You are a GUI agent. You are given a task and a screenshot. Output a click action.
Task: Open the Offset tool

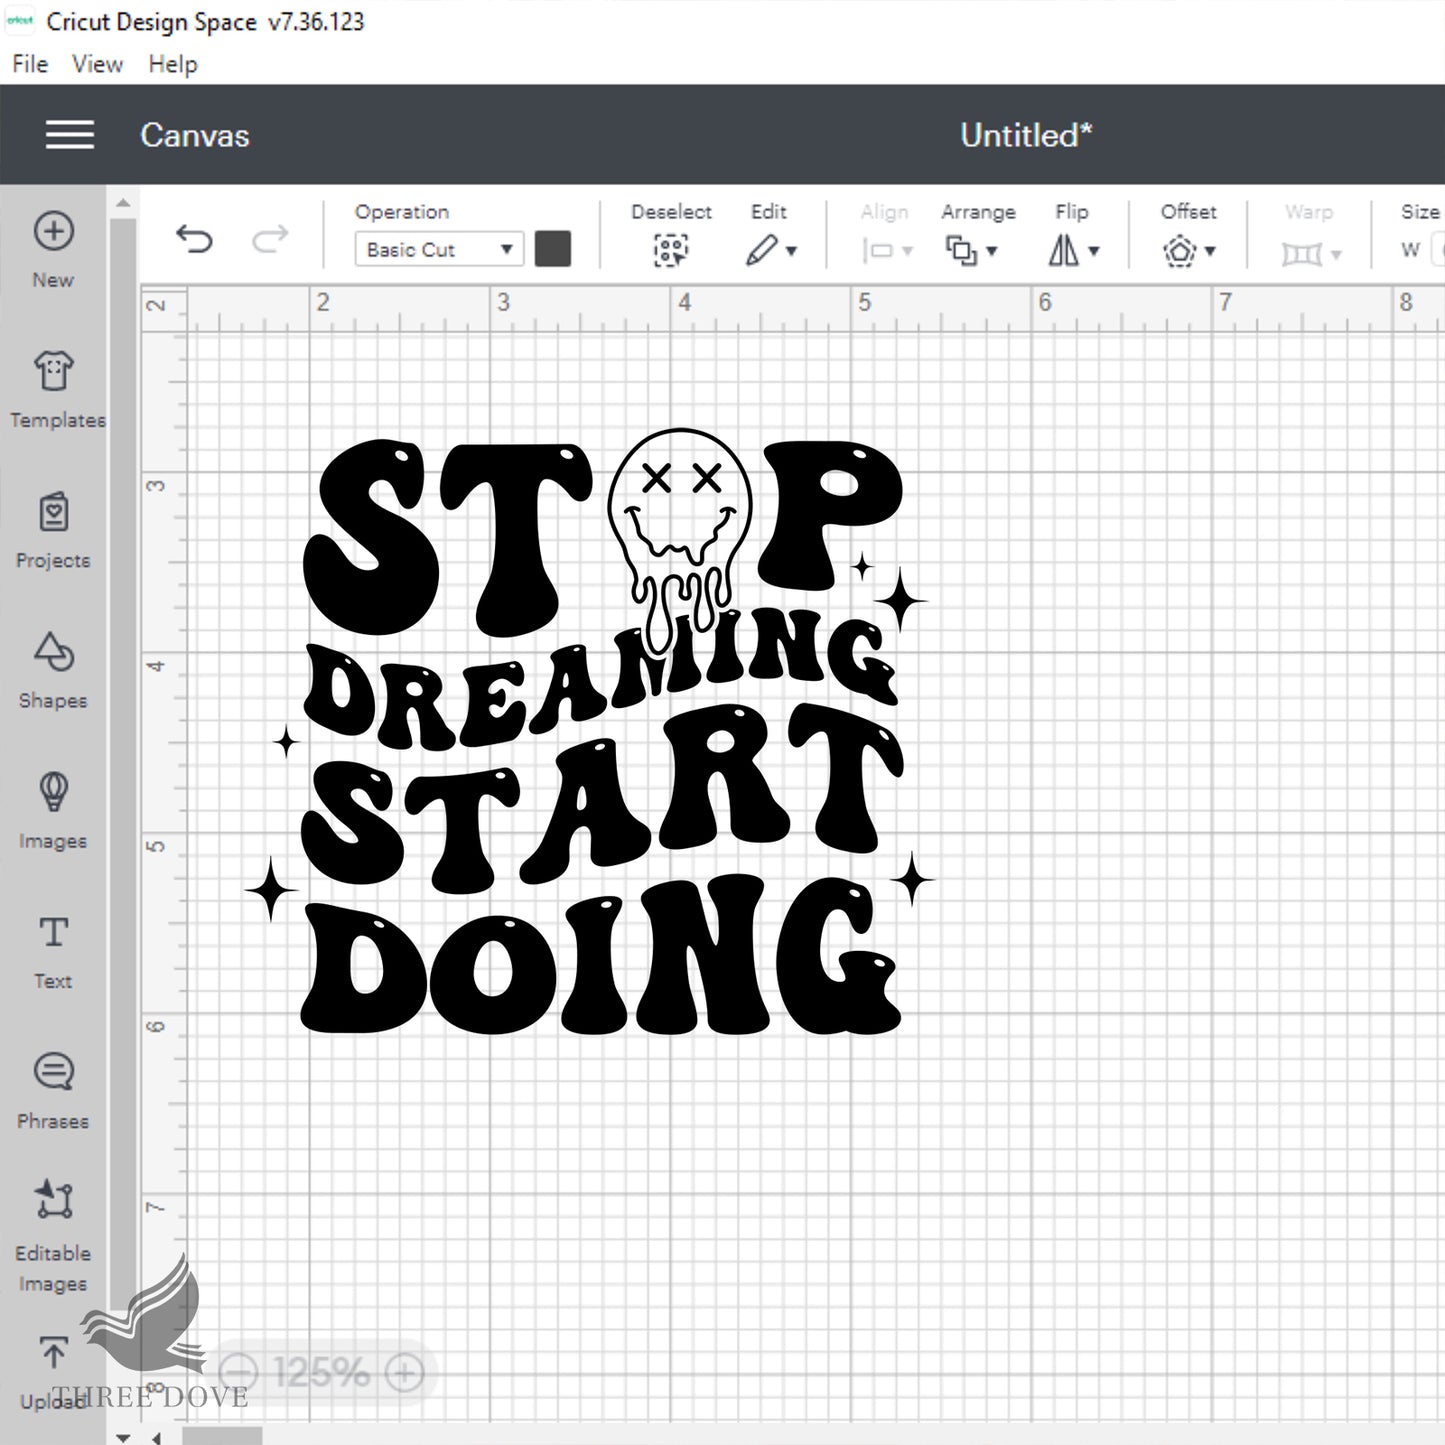point(1180,250)
